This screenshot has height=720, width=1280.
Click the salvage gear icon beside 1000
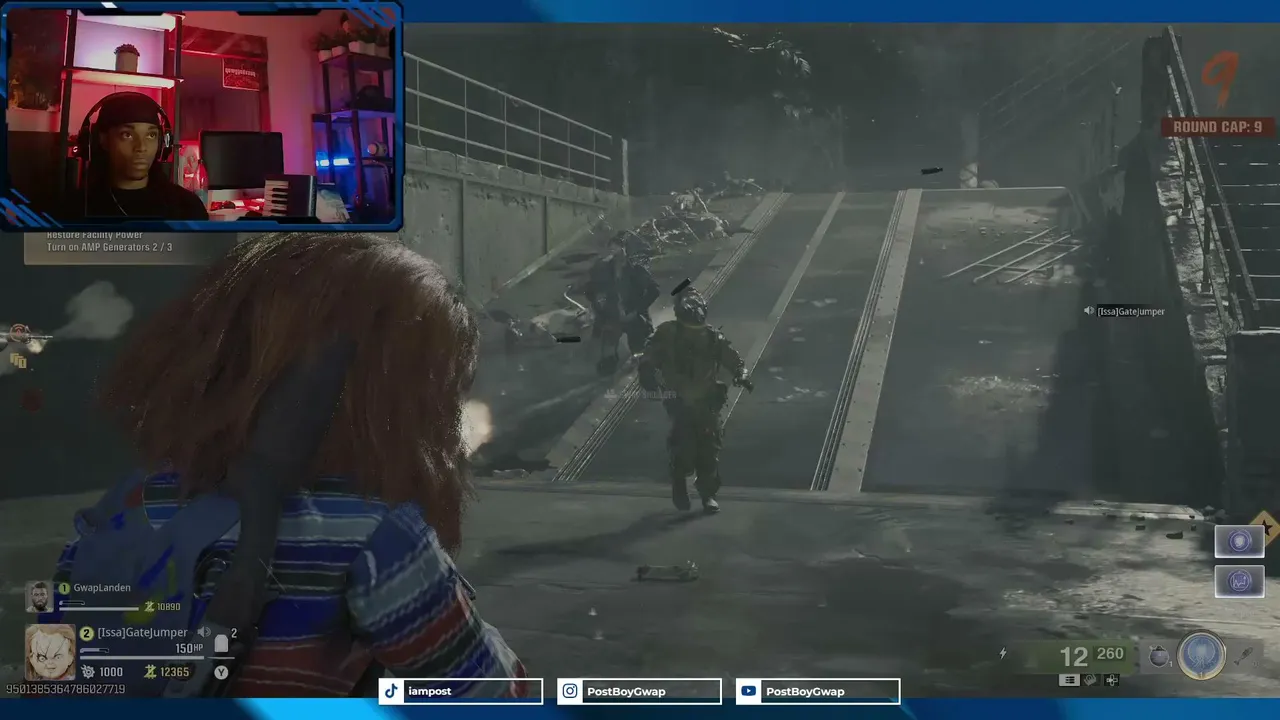(87, 672)
